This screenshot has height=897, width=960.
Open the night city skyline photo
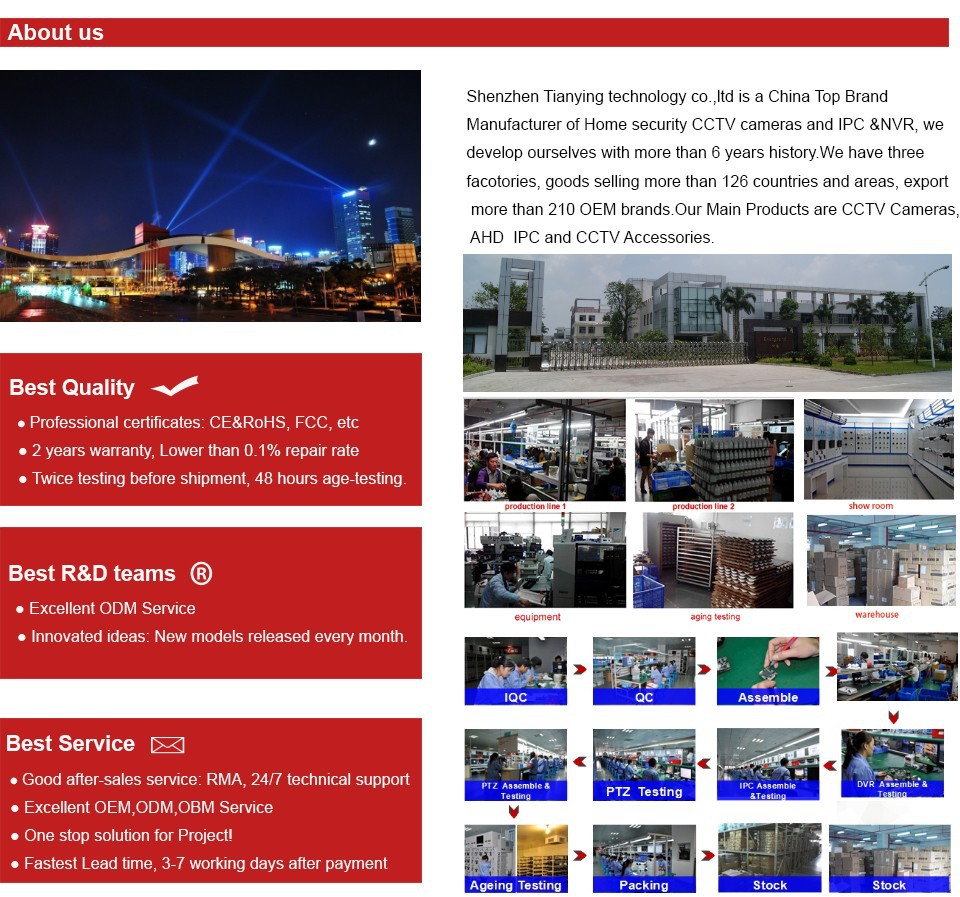(x=210, y=195)
